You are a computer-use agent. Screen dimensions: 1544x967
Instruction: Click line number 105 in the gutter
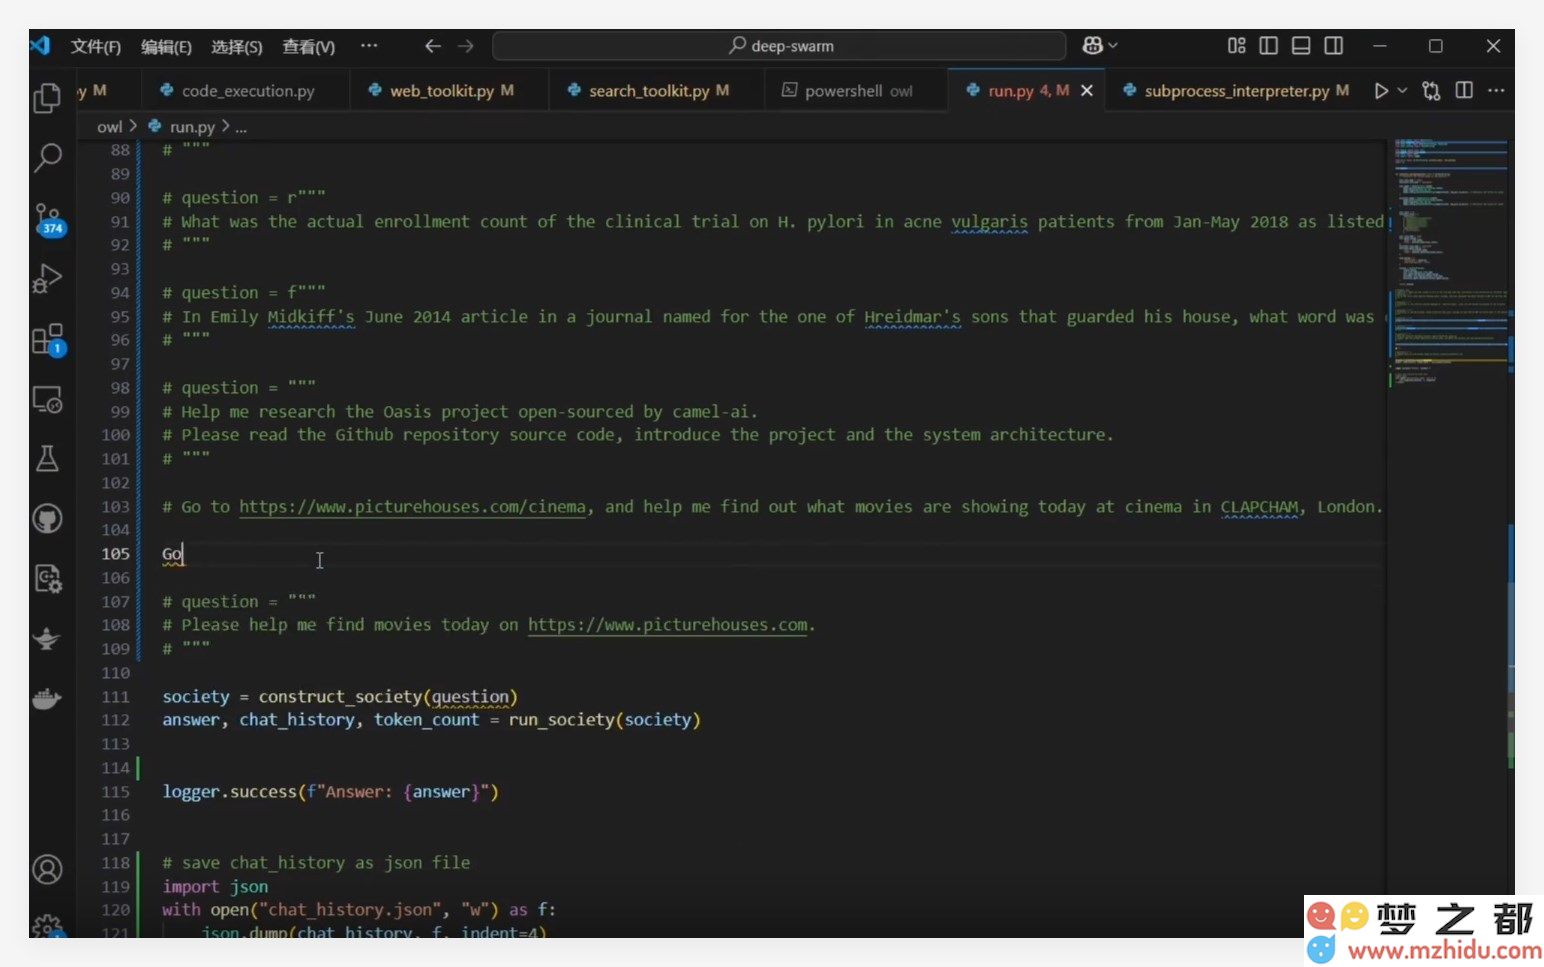click(115, 554)
